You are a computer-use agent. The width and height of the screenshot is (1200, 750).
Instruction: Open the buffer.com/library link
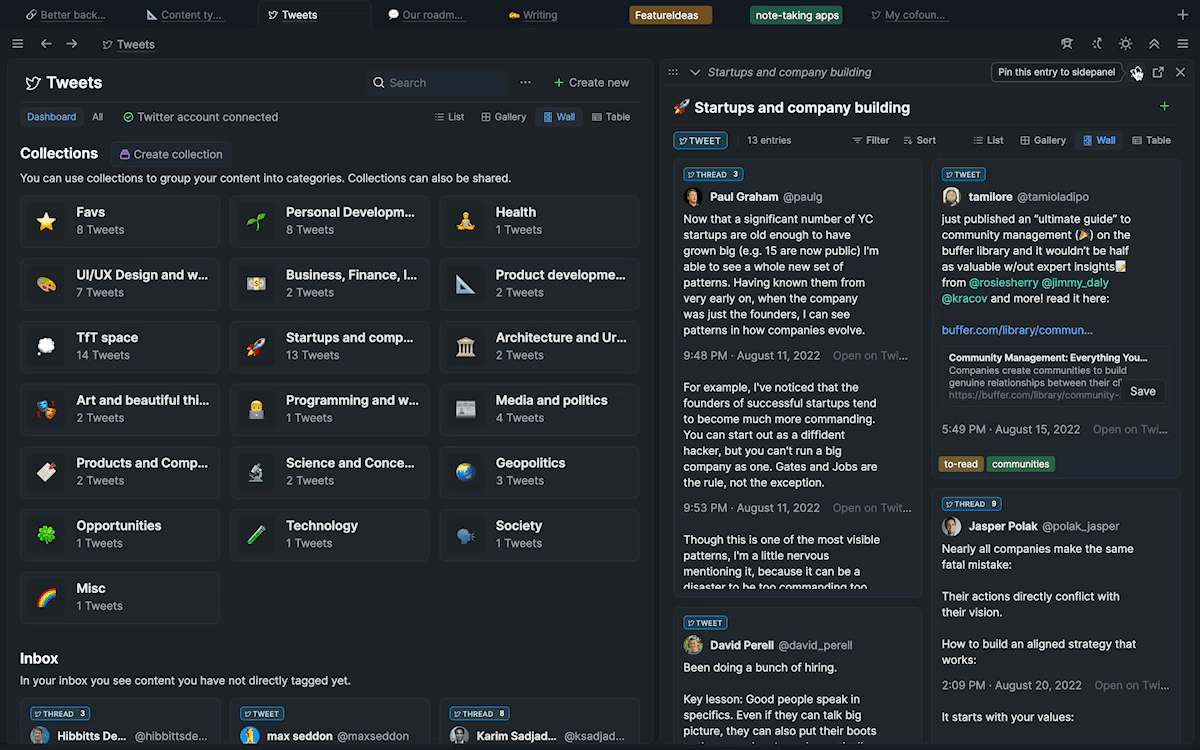tap(1017, 330)
